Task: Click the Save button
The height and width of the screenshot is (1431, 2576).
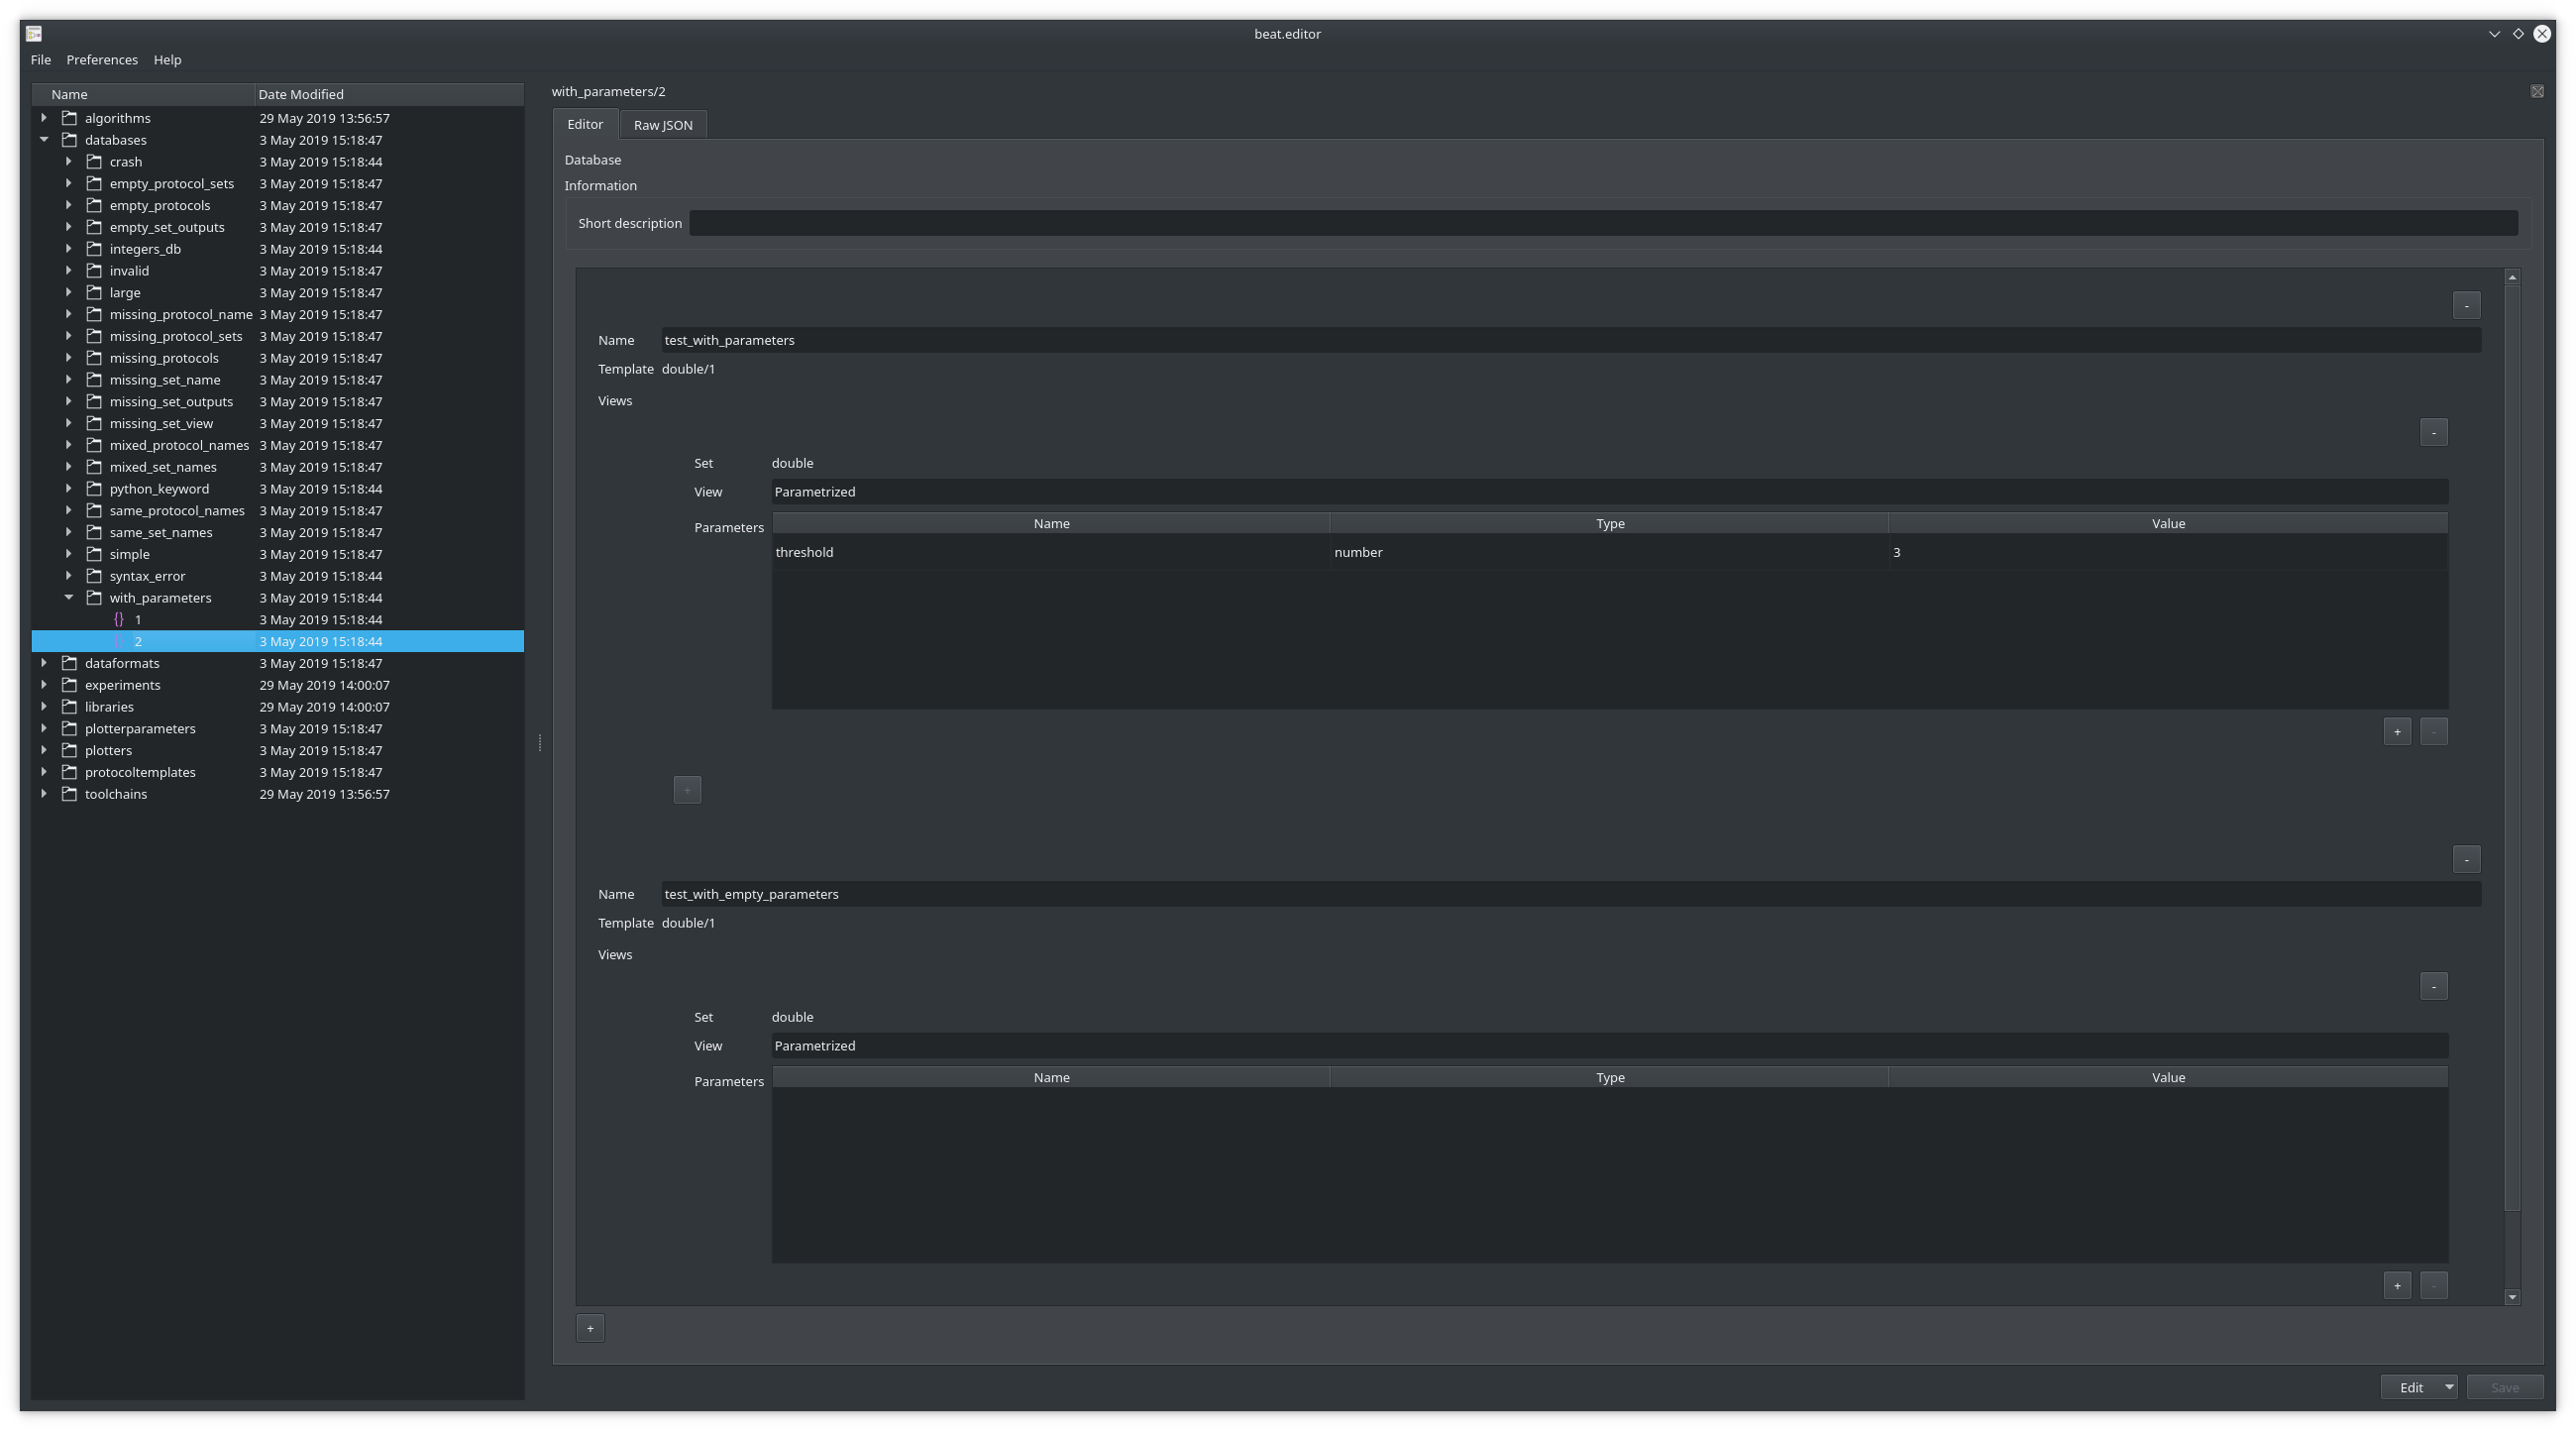Action: click(x=2504, y=1387)
